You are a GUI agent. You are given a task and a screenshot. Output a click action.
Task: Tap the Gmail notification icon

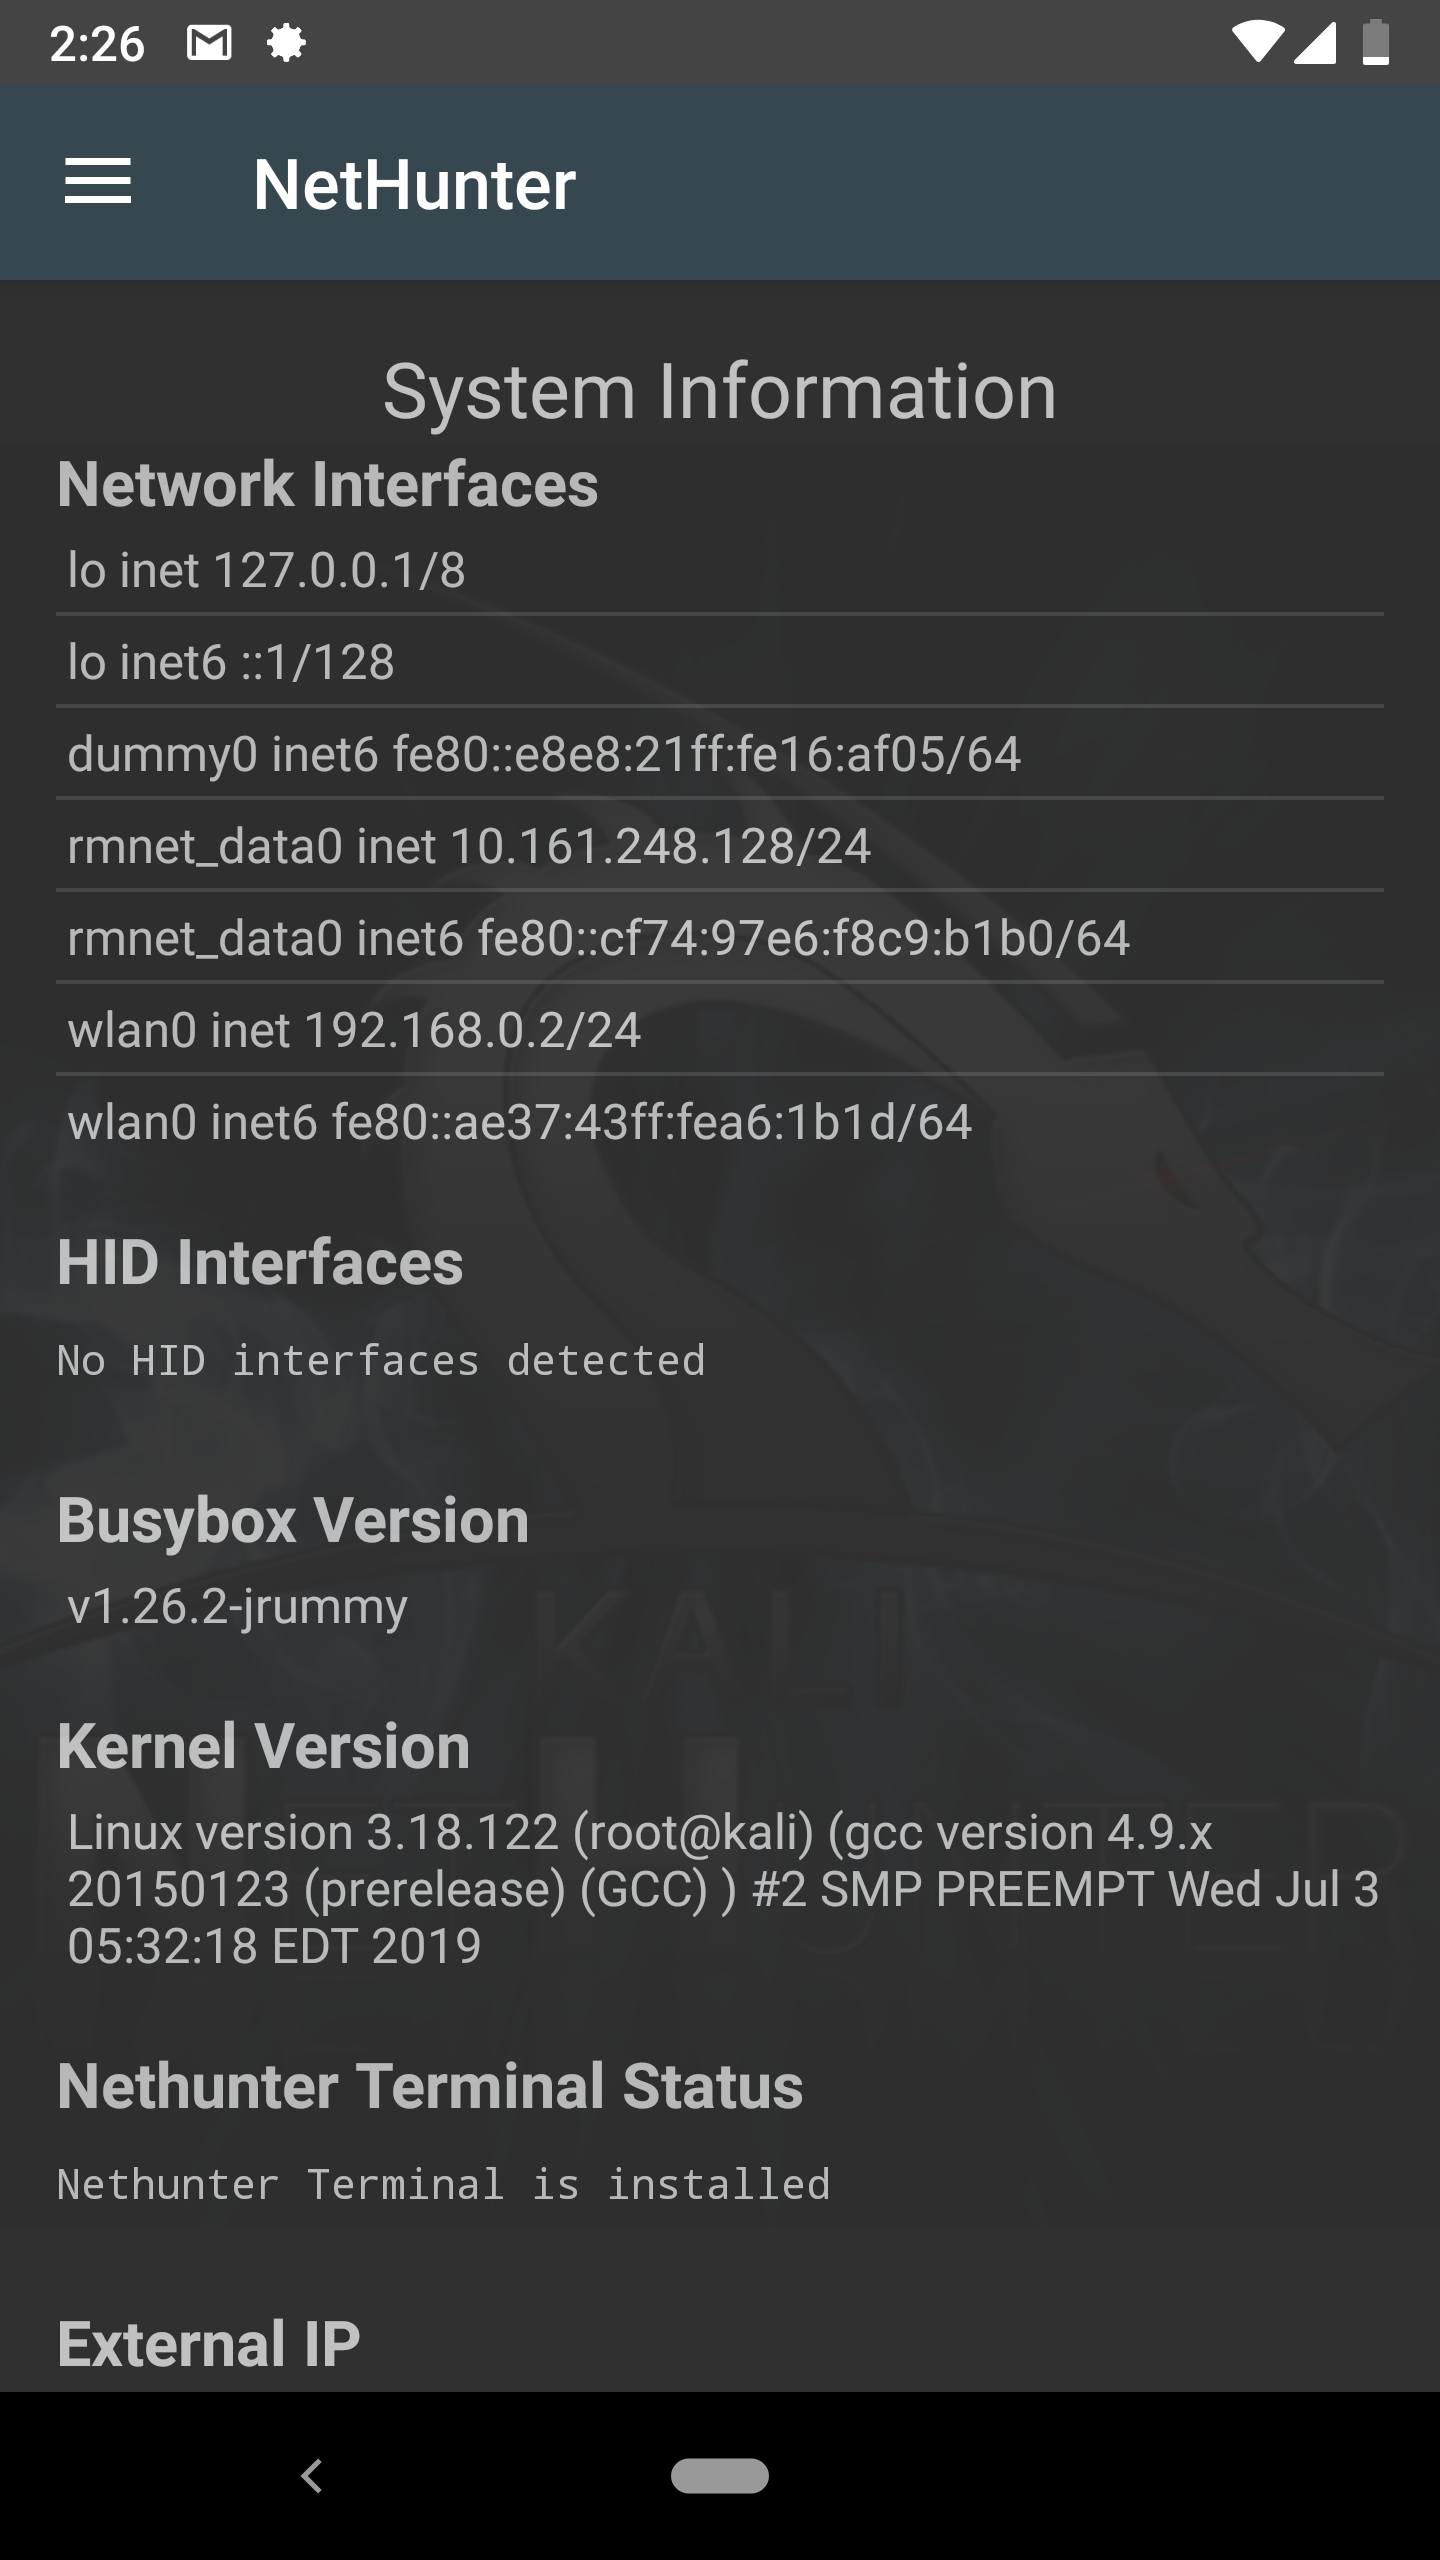pos(209,43)
